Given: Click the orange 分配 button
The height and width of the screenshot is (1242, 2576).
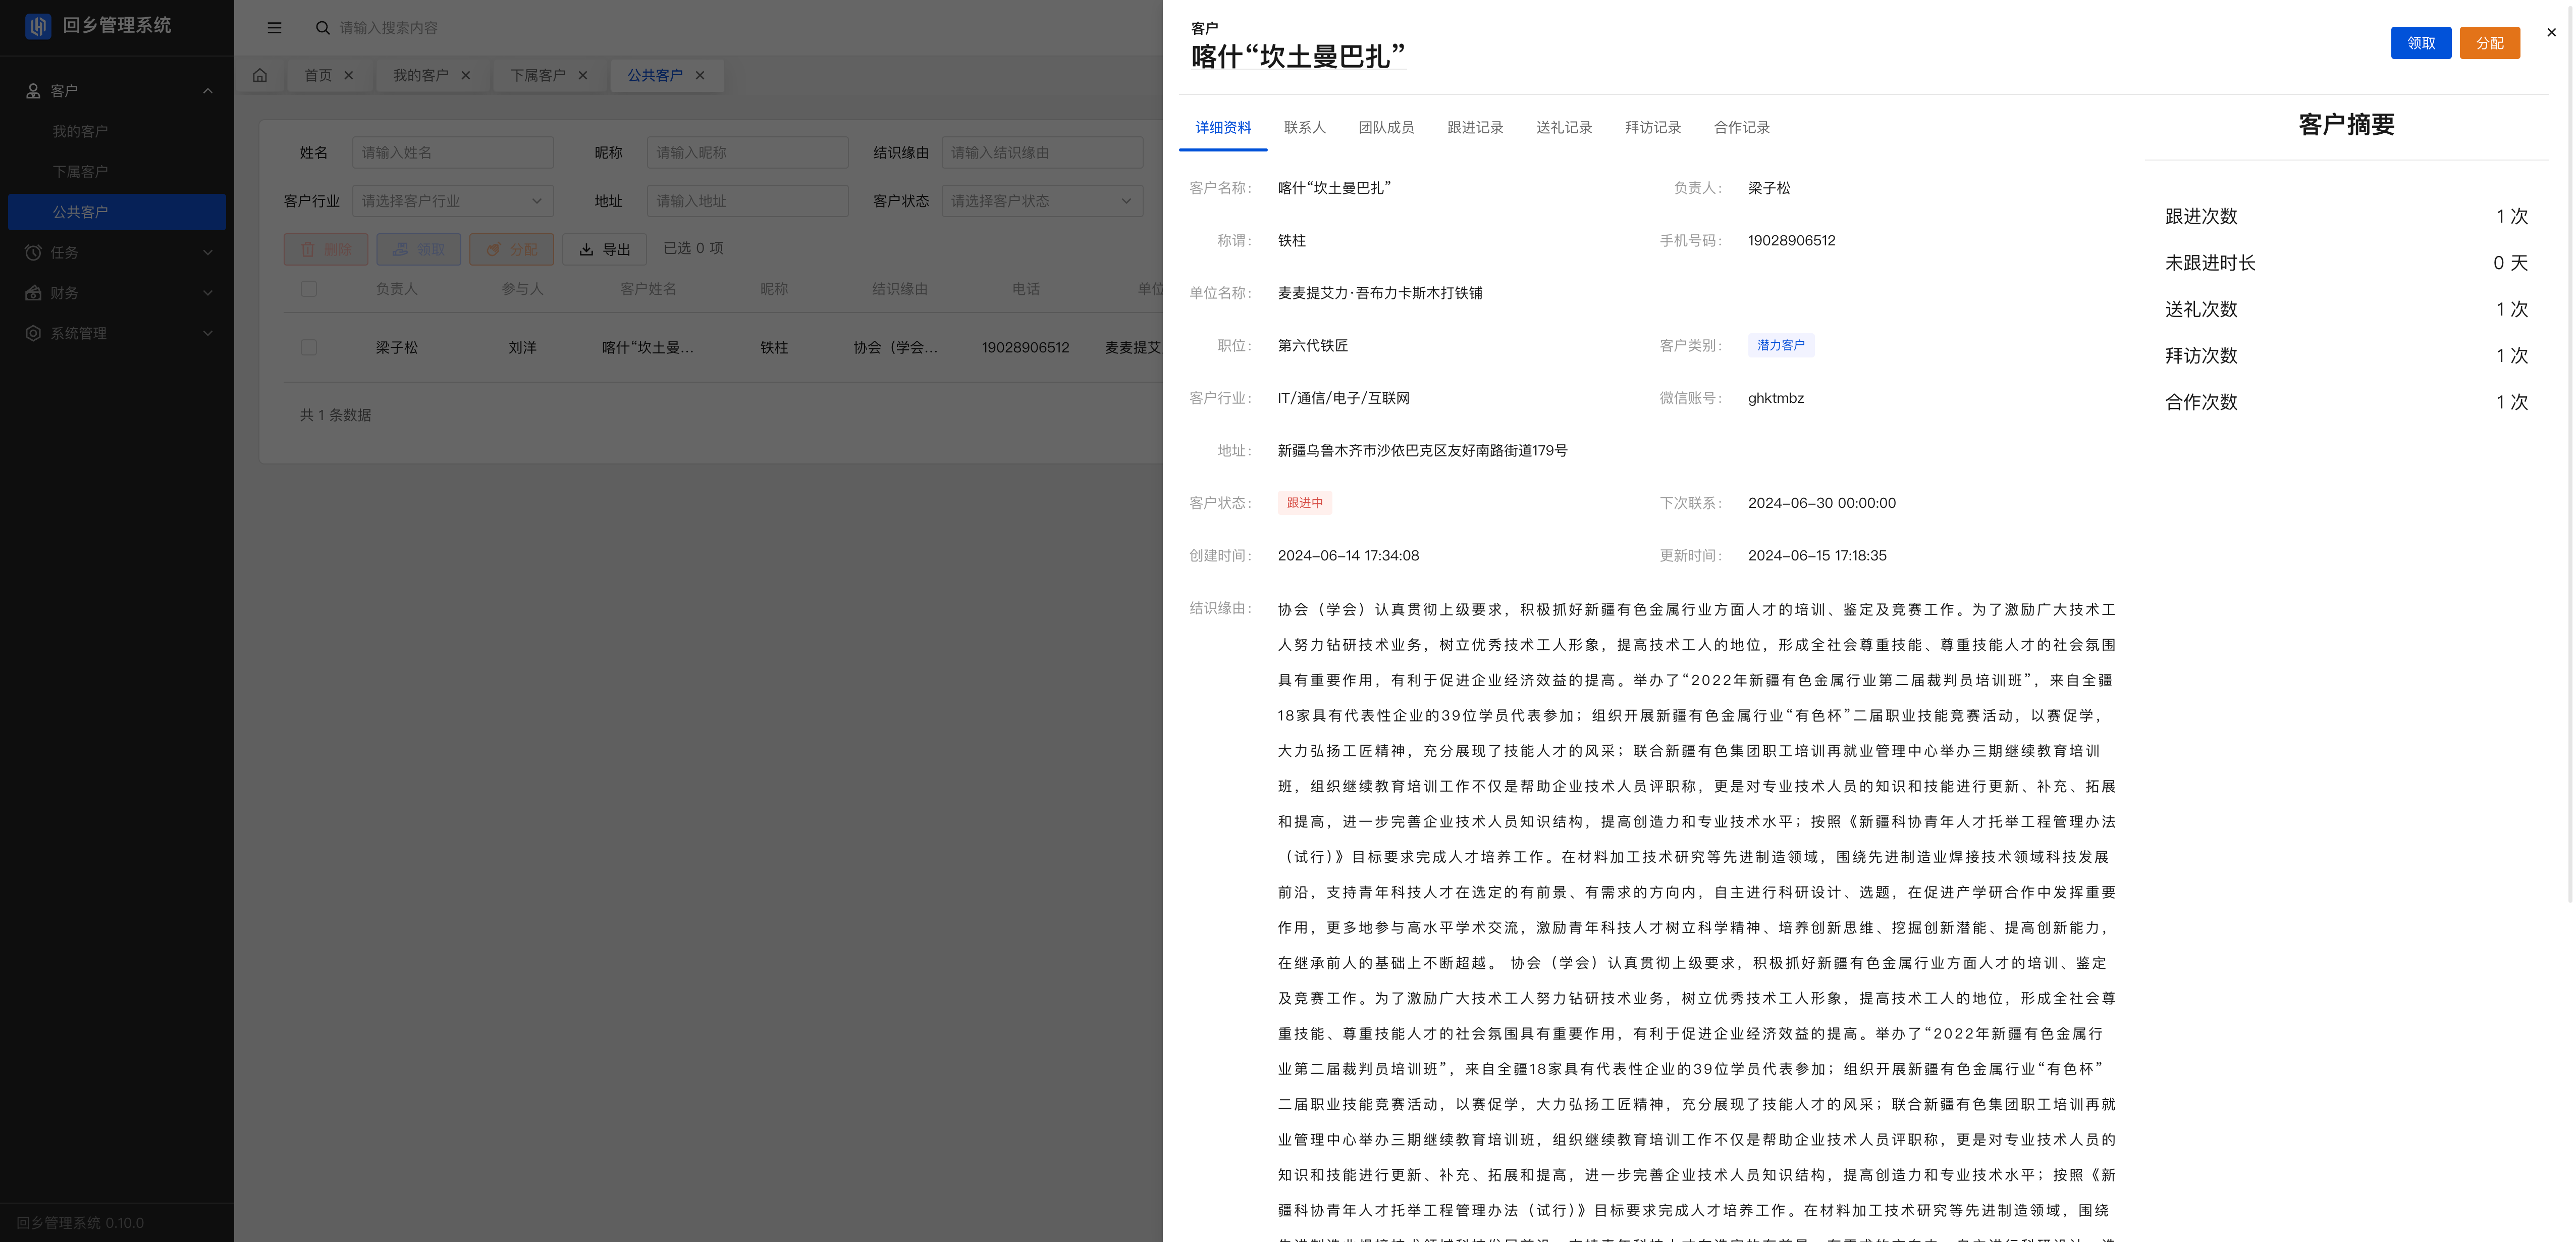Looking at the screenshot, I should 2489,43.
